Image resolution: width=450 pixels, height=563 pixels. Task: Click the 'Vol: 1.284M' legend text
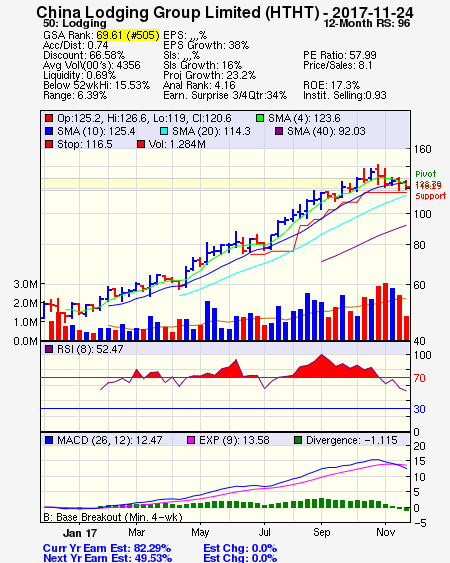[177, 144]
